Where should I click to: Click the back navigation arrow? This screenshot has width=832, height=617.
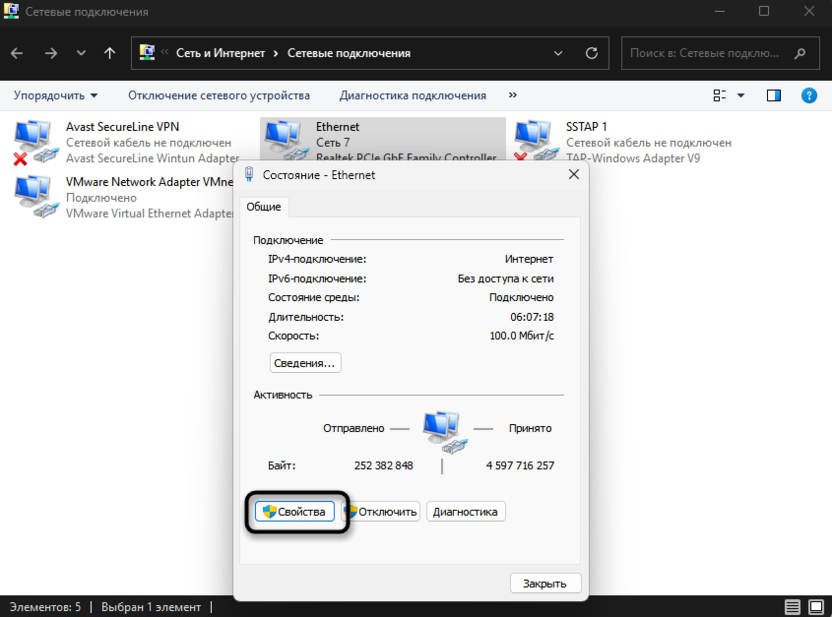(x=19, y=53)
